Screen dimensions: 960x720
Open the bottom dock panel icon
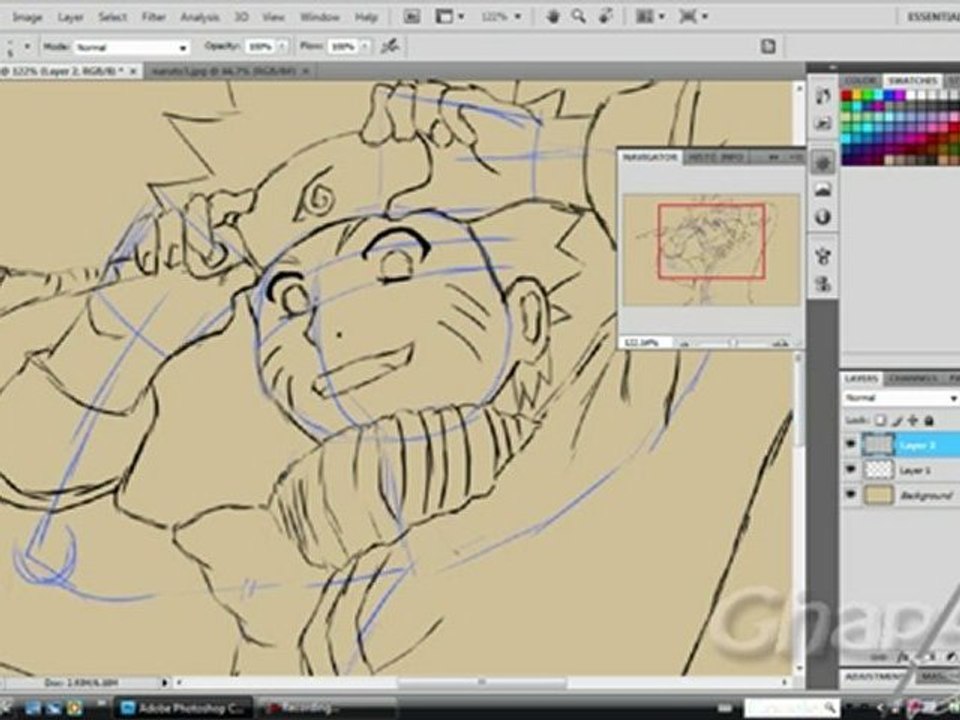point(823,284)
